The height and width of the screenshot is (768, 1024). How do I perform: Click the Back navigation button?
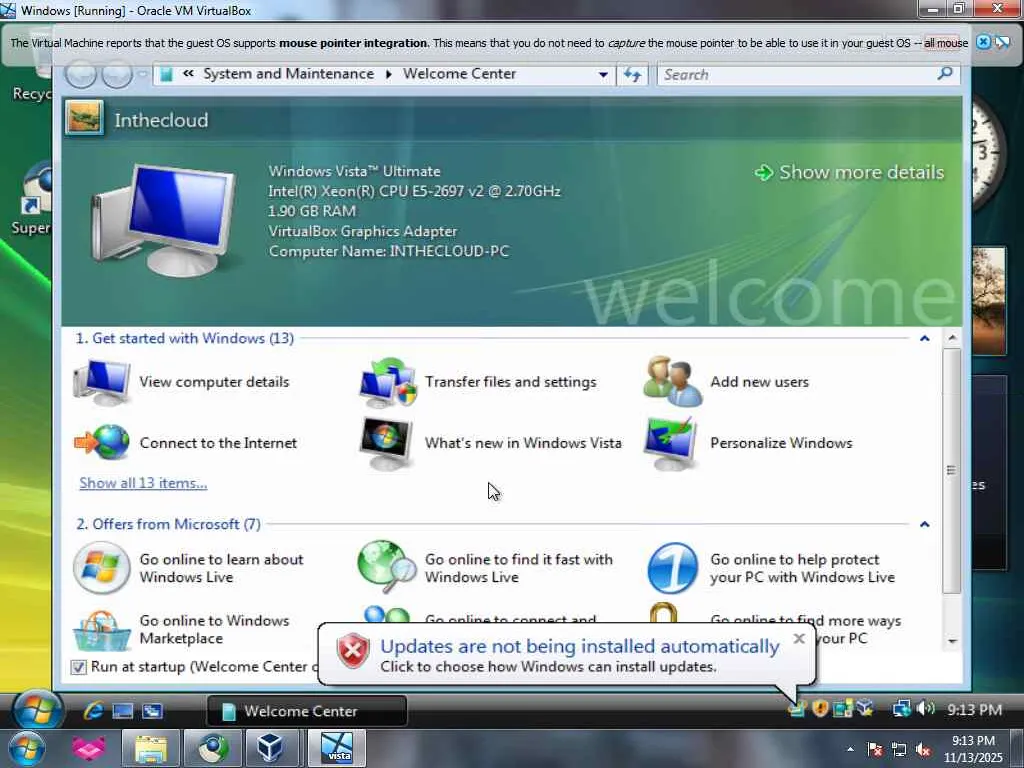[81, 74]
